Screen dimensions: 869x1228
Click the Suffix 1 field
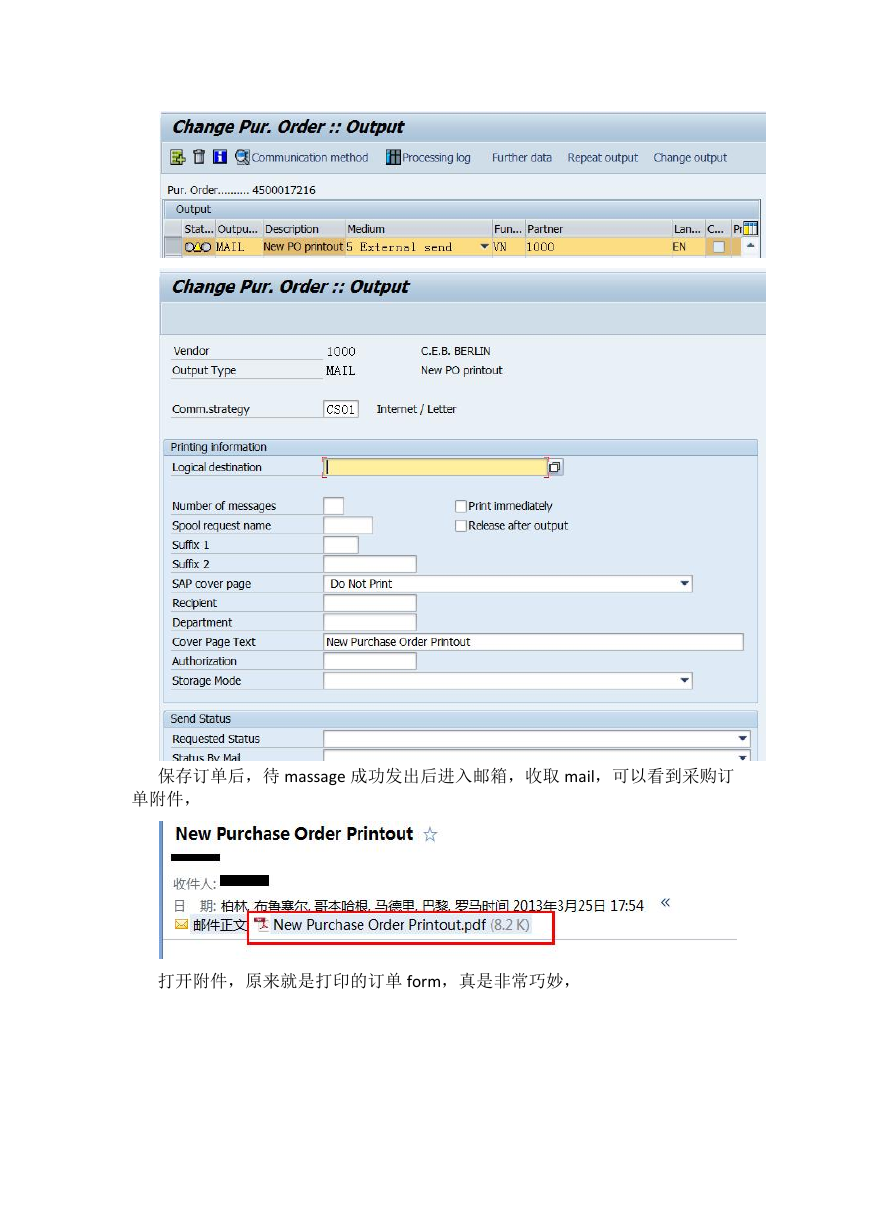pyautogui.click(x=340, y=545)
